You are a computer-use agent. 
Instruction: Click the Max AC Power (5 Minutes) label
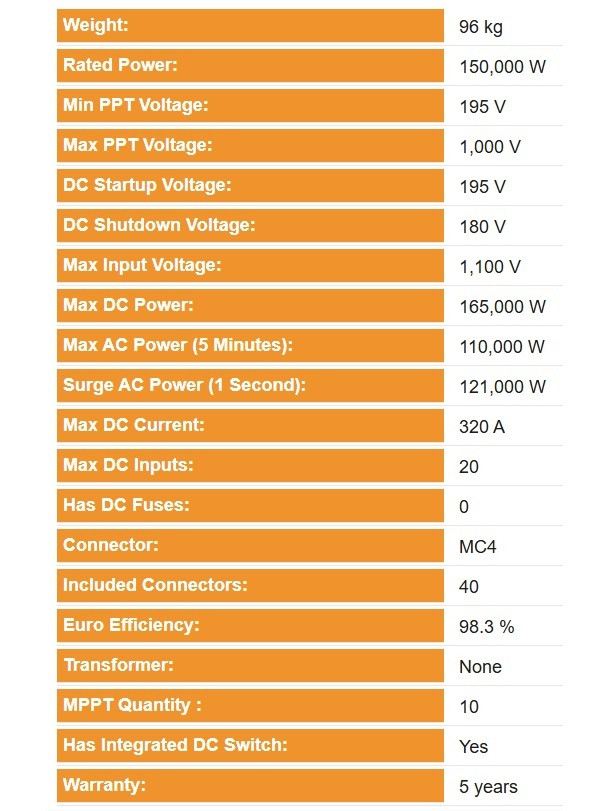178,345
